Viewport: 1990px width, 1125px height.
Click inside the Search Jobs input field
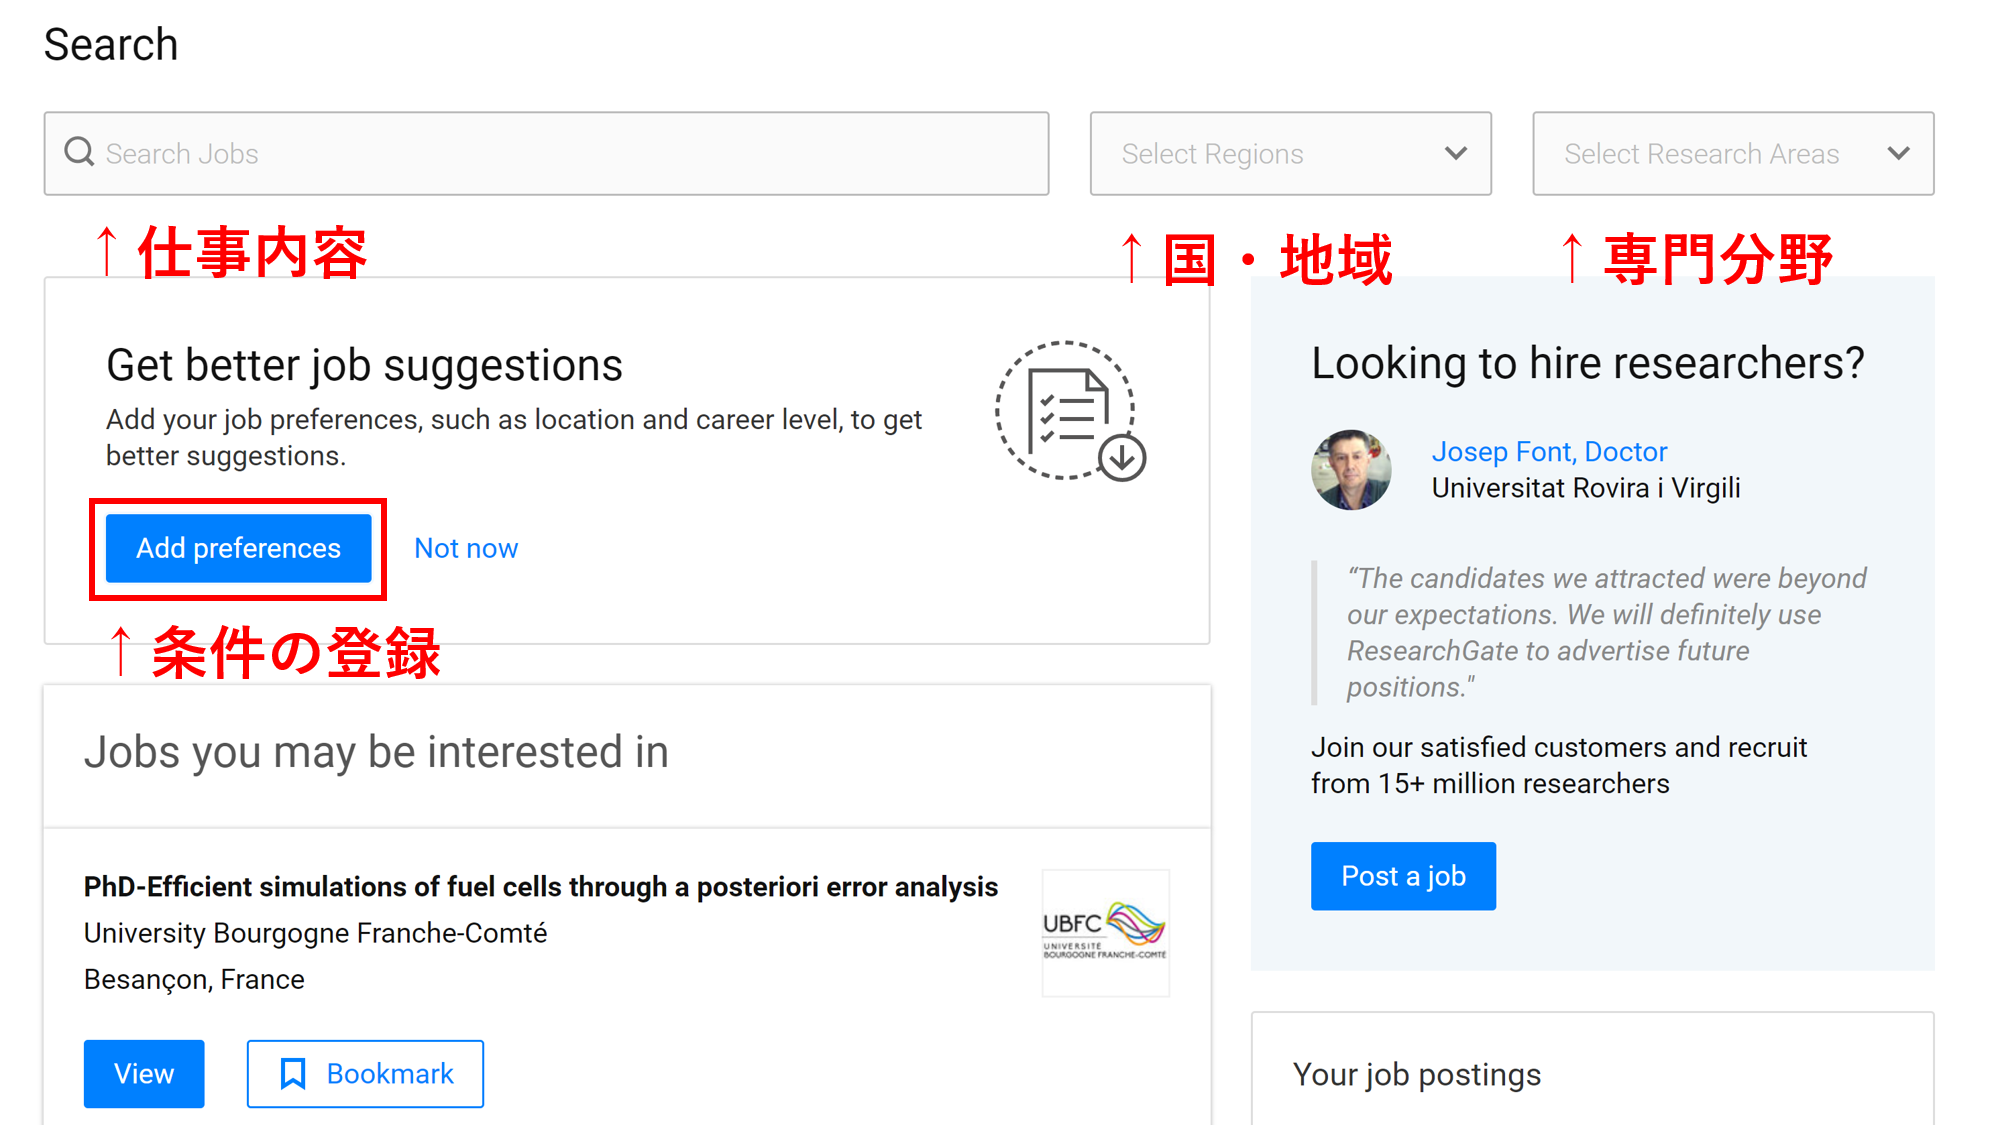point(545,153)
